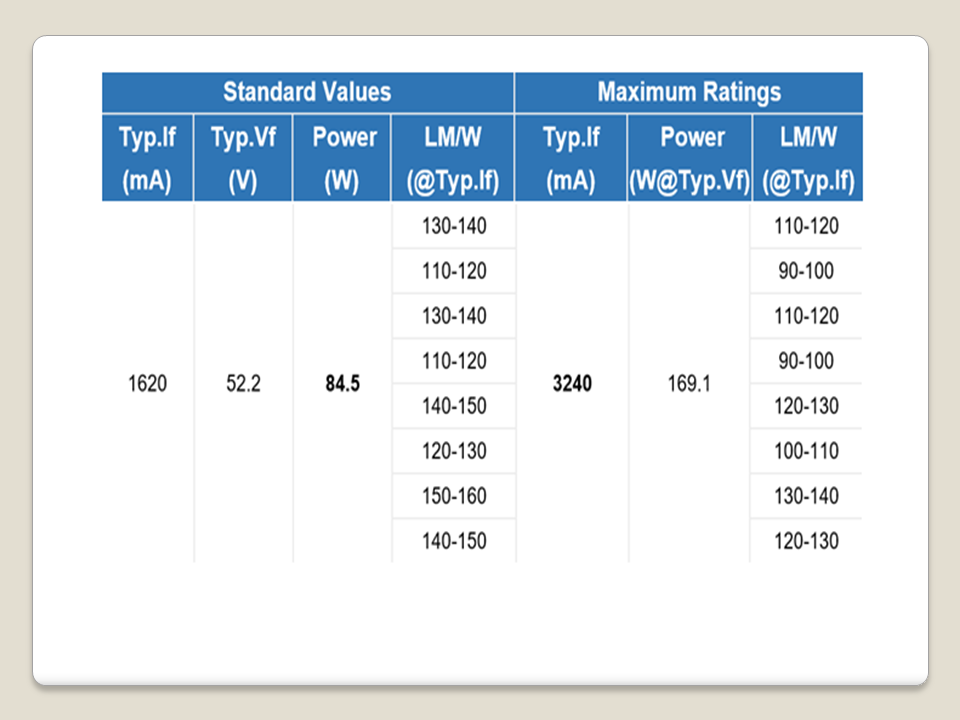Image resolution: width=960 pixels, height=720 pixels.
Task: Click LM/W header under Standard Values
Action: click(453, 159)
